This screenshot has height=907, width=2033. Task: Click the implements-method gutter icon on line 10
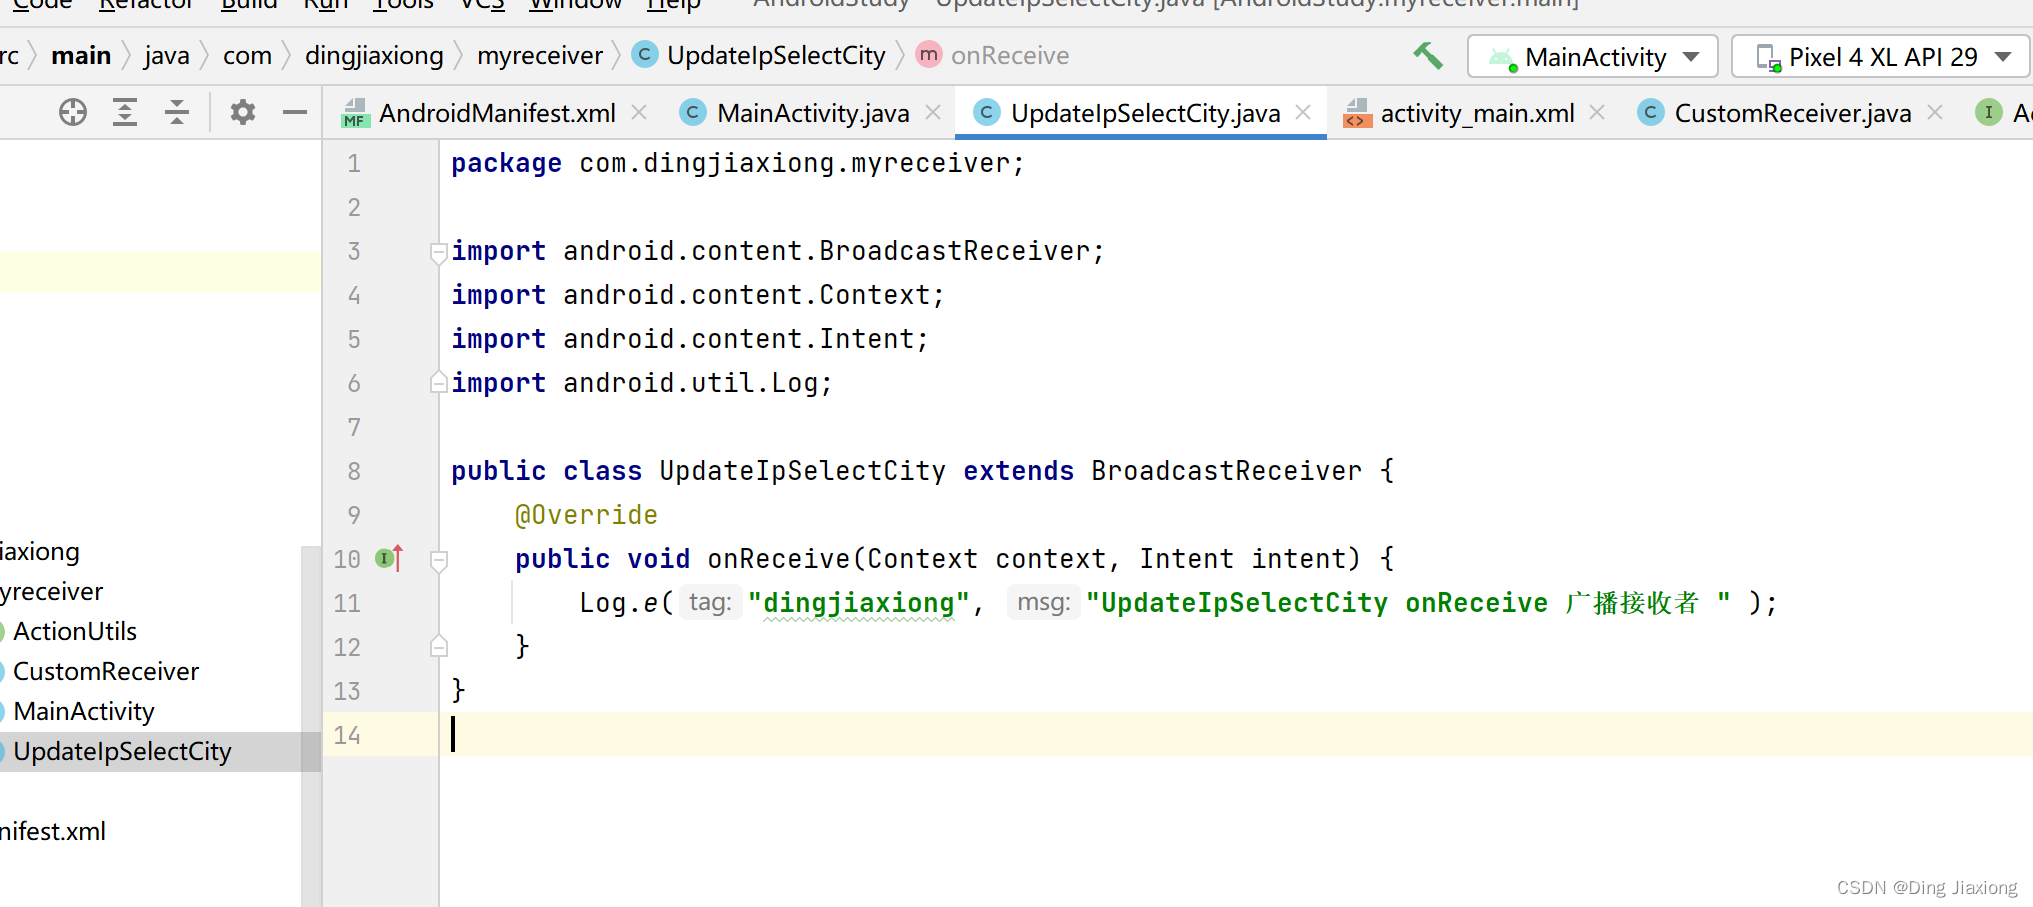click(388, 558)
